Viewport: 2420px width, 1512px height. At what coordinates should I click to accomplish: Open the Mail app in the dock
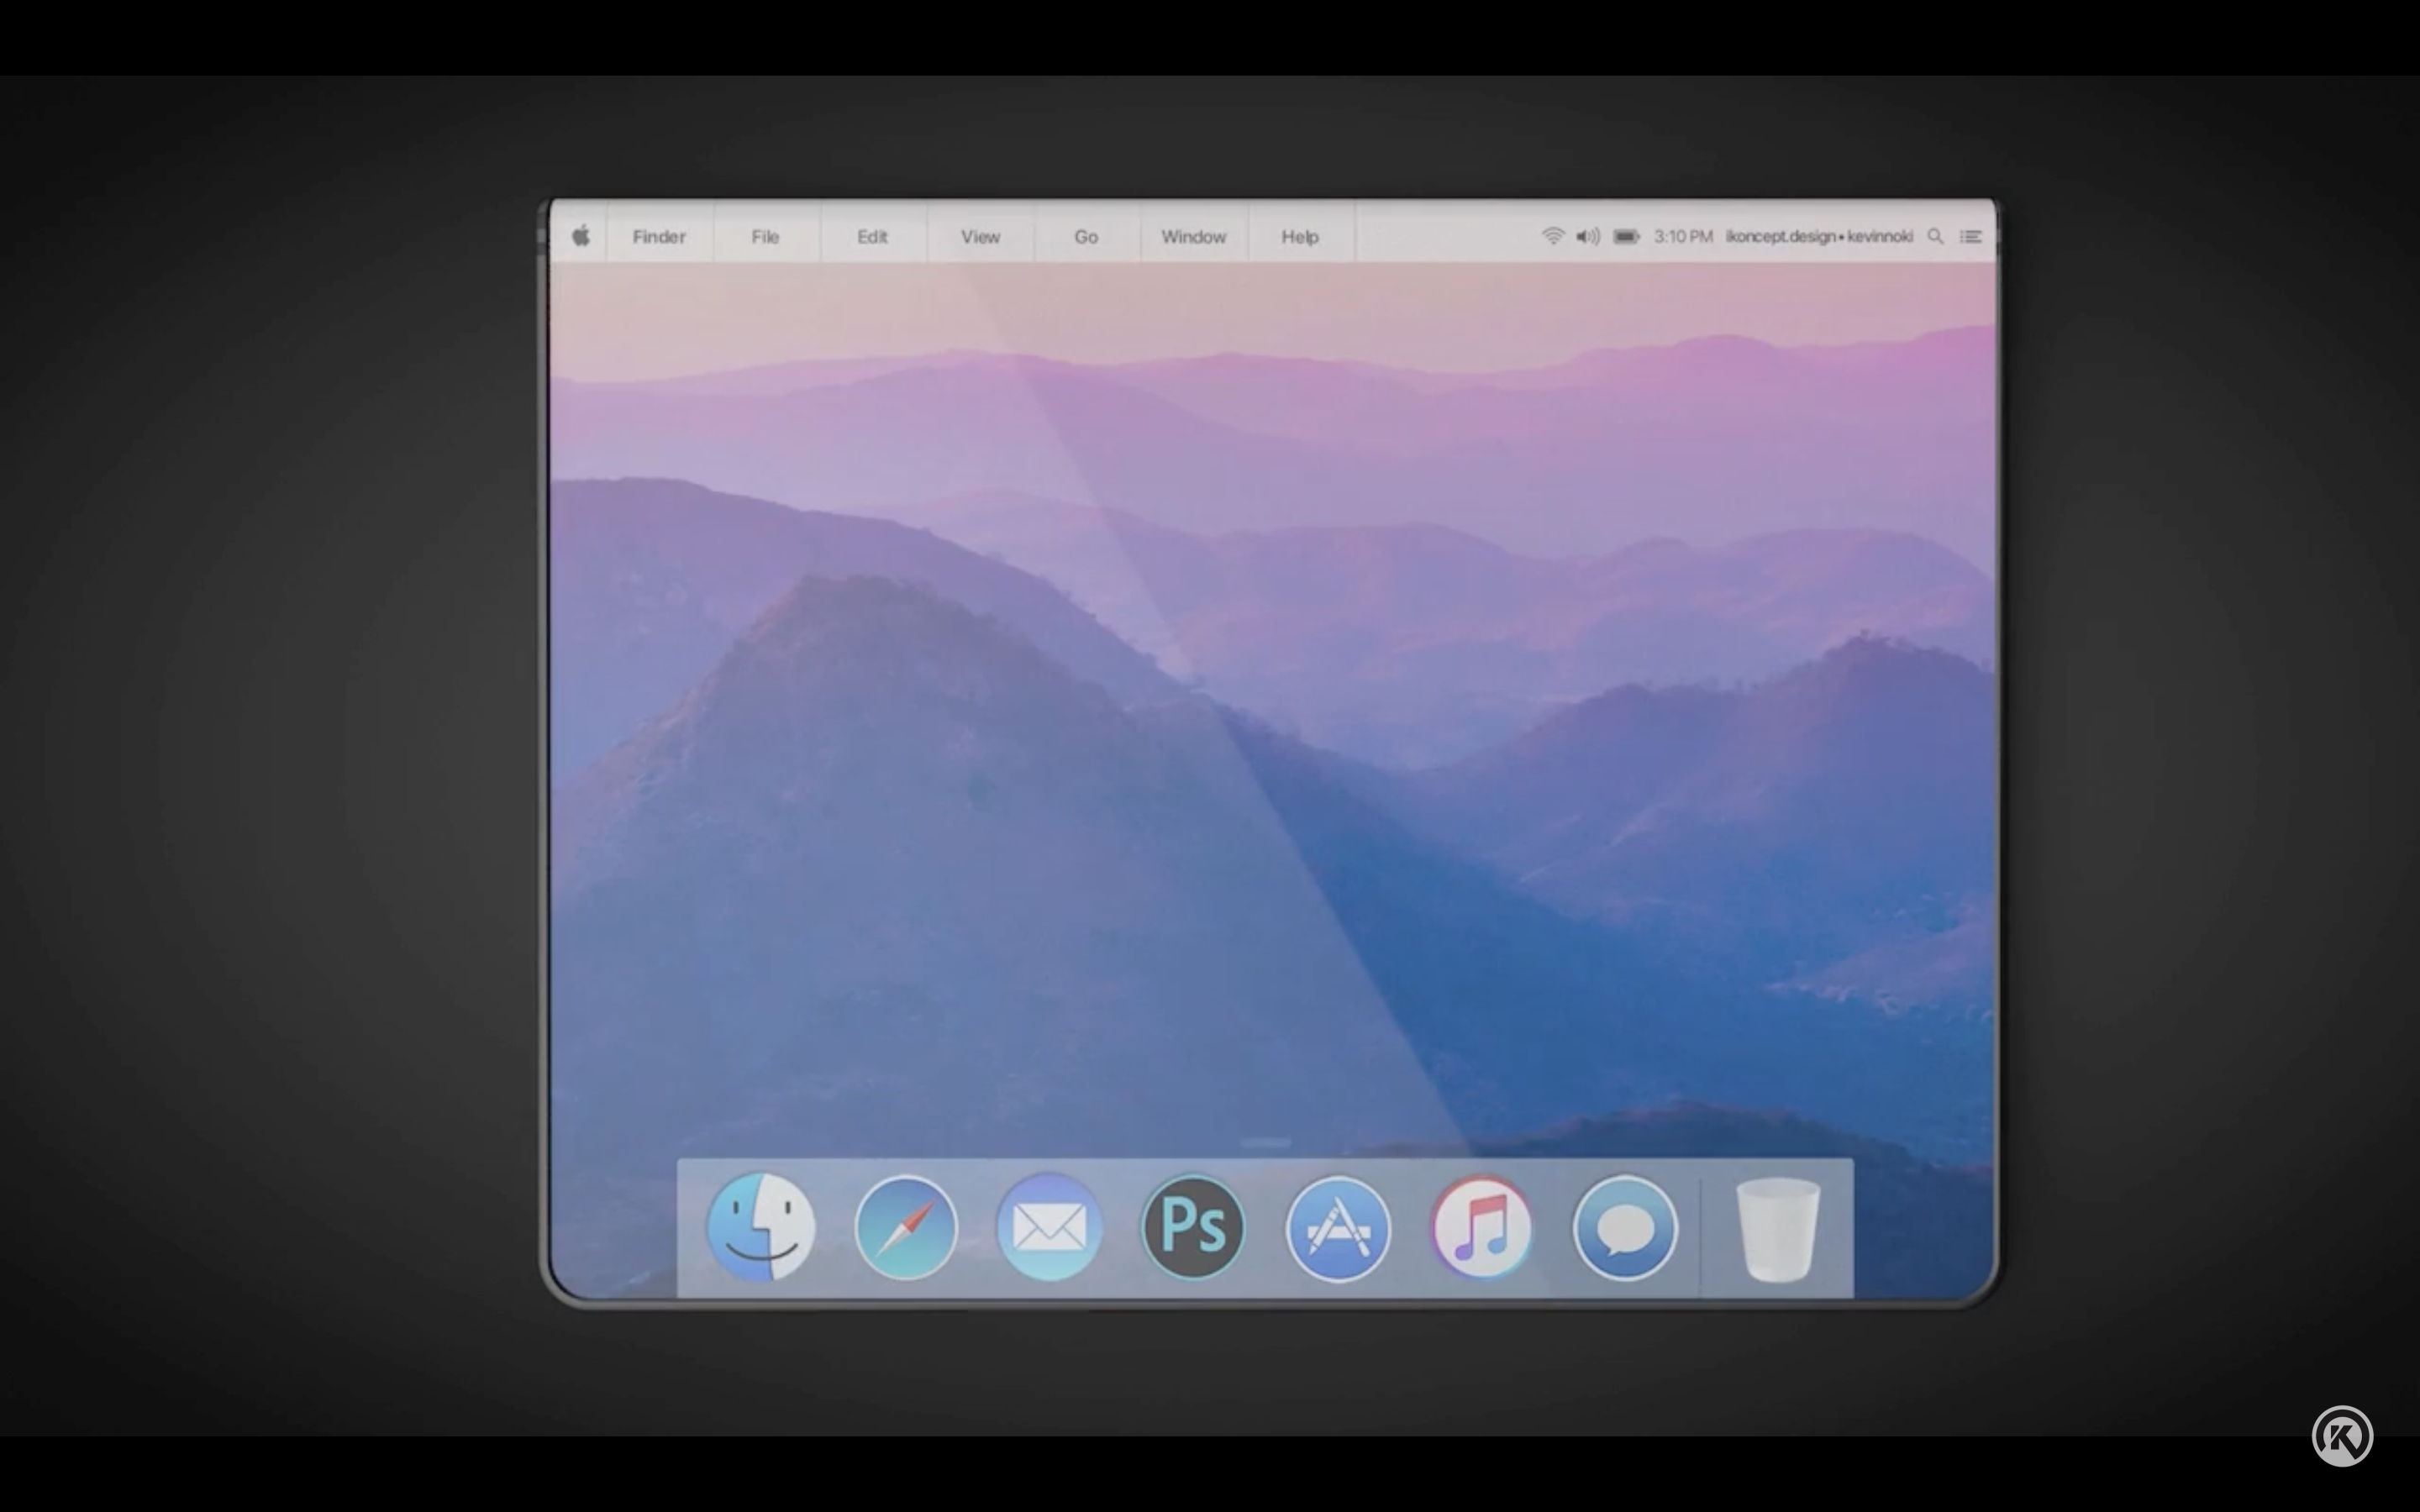1049,1228
